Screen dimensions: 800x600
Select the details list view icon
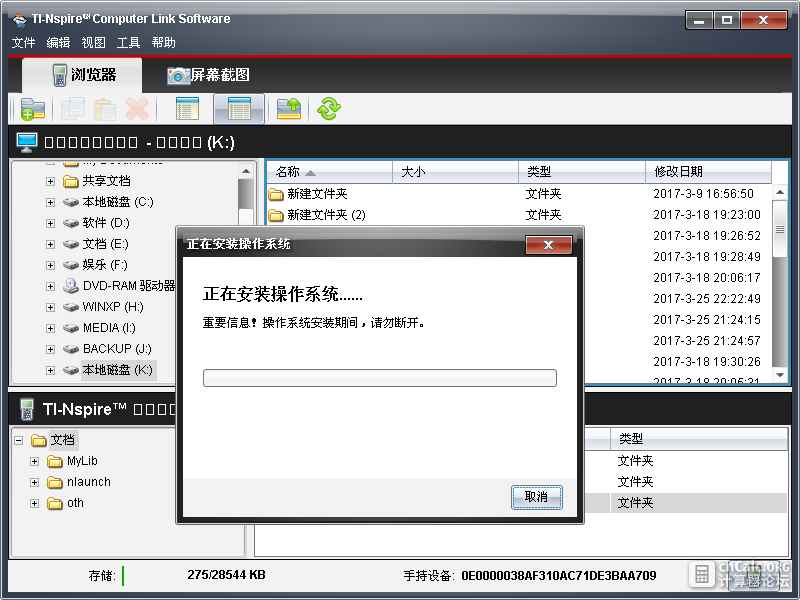point(239,109)
